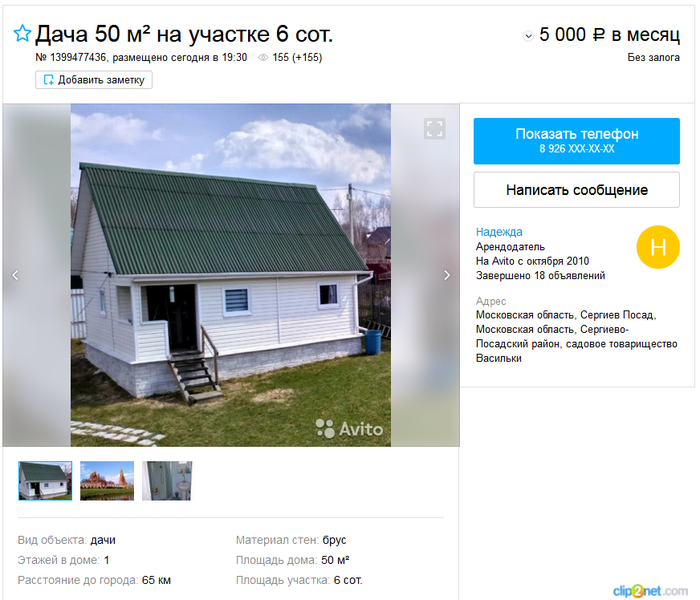This screenshot has height=600, width=700.
Task: Select the monastery photo thumbnail
Action: point(107,481)
